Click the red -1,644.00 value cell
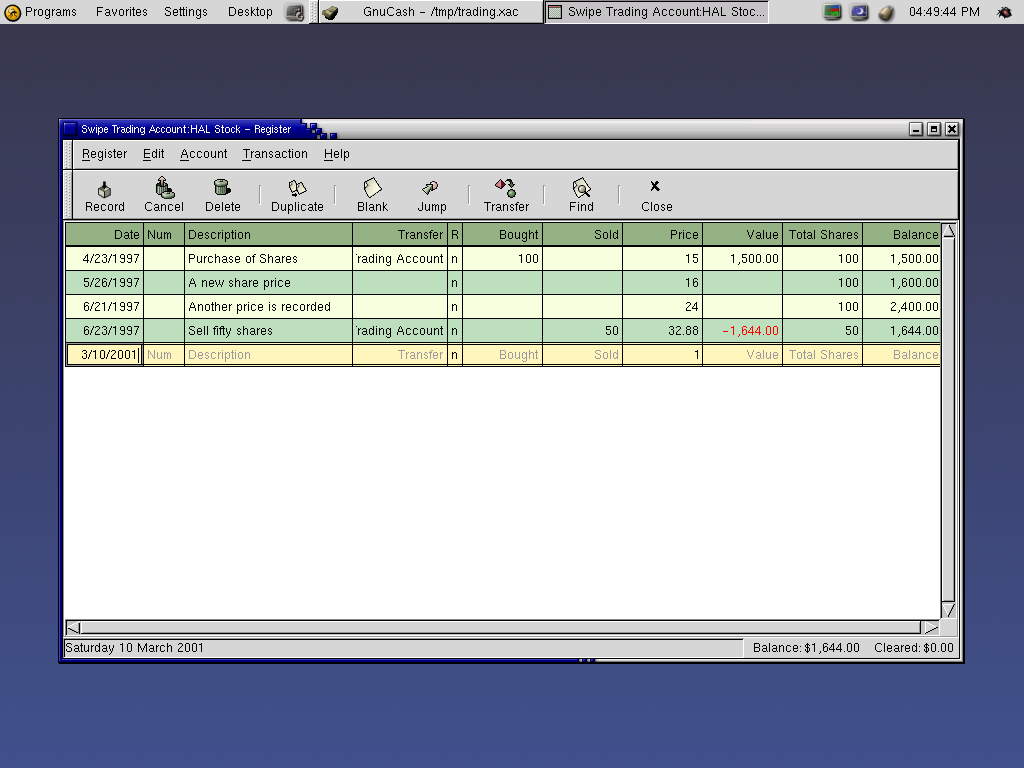1024x768 pixels. (x=743, y=331)
